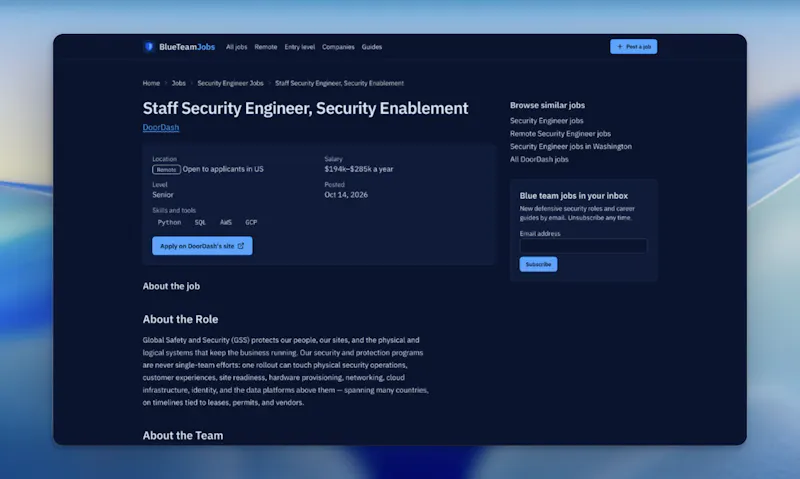800x479 pixels.
Task: Select the SQL skill tag
Action: click(x=200, y=222)
